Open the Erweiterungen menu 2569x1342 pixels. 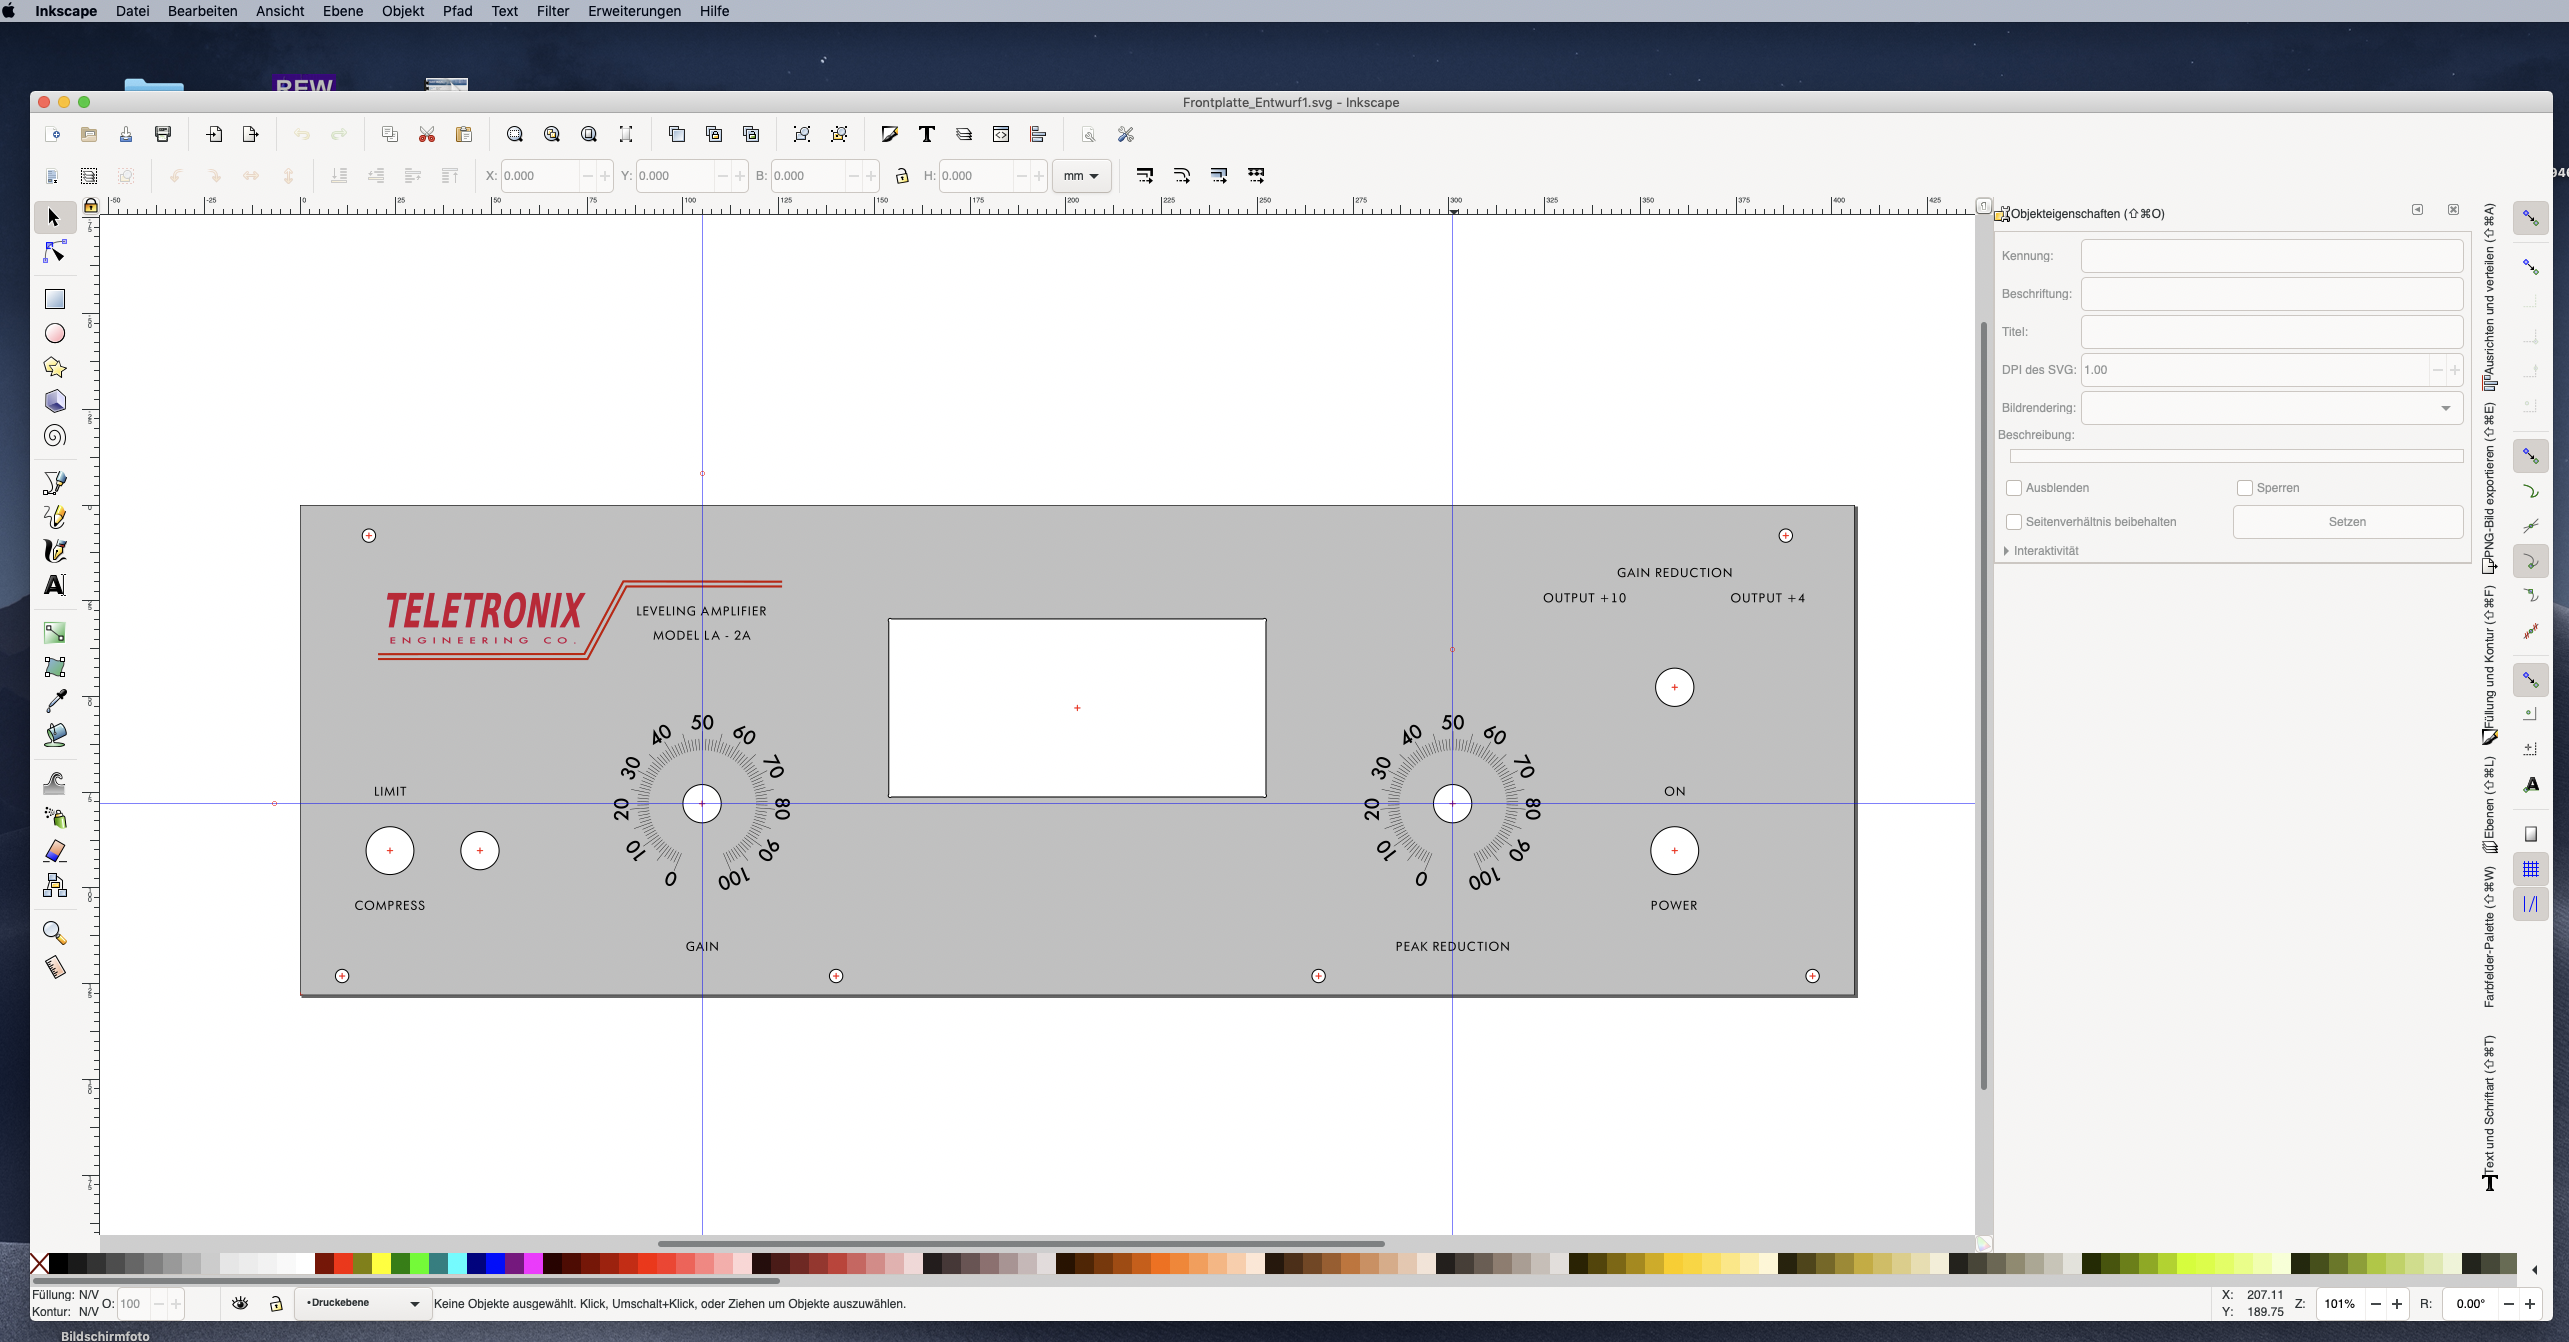tap(634, 11)
